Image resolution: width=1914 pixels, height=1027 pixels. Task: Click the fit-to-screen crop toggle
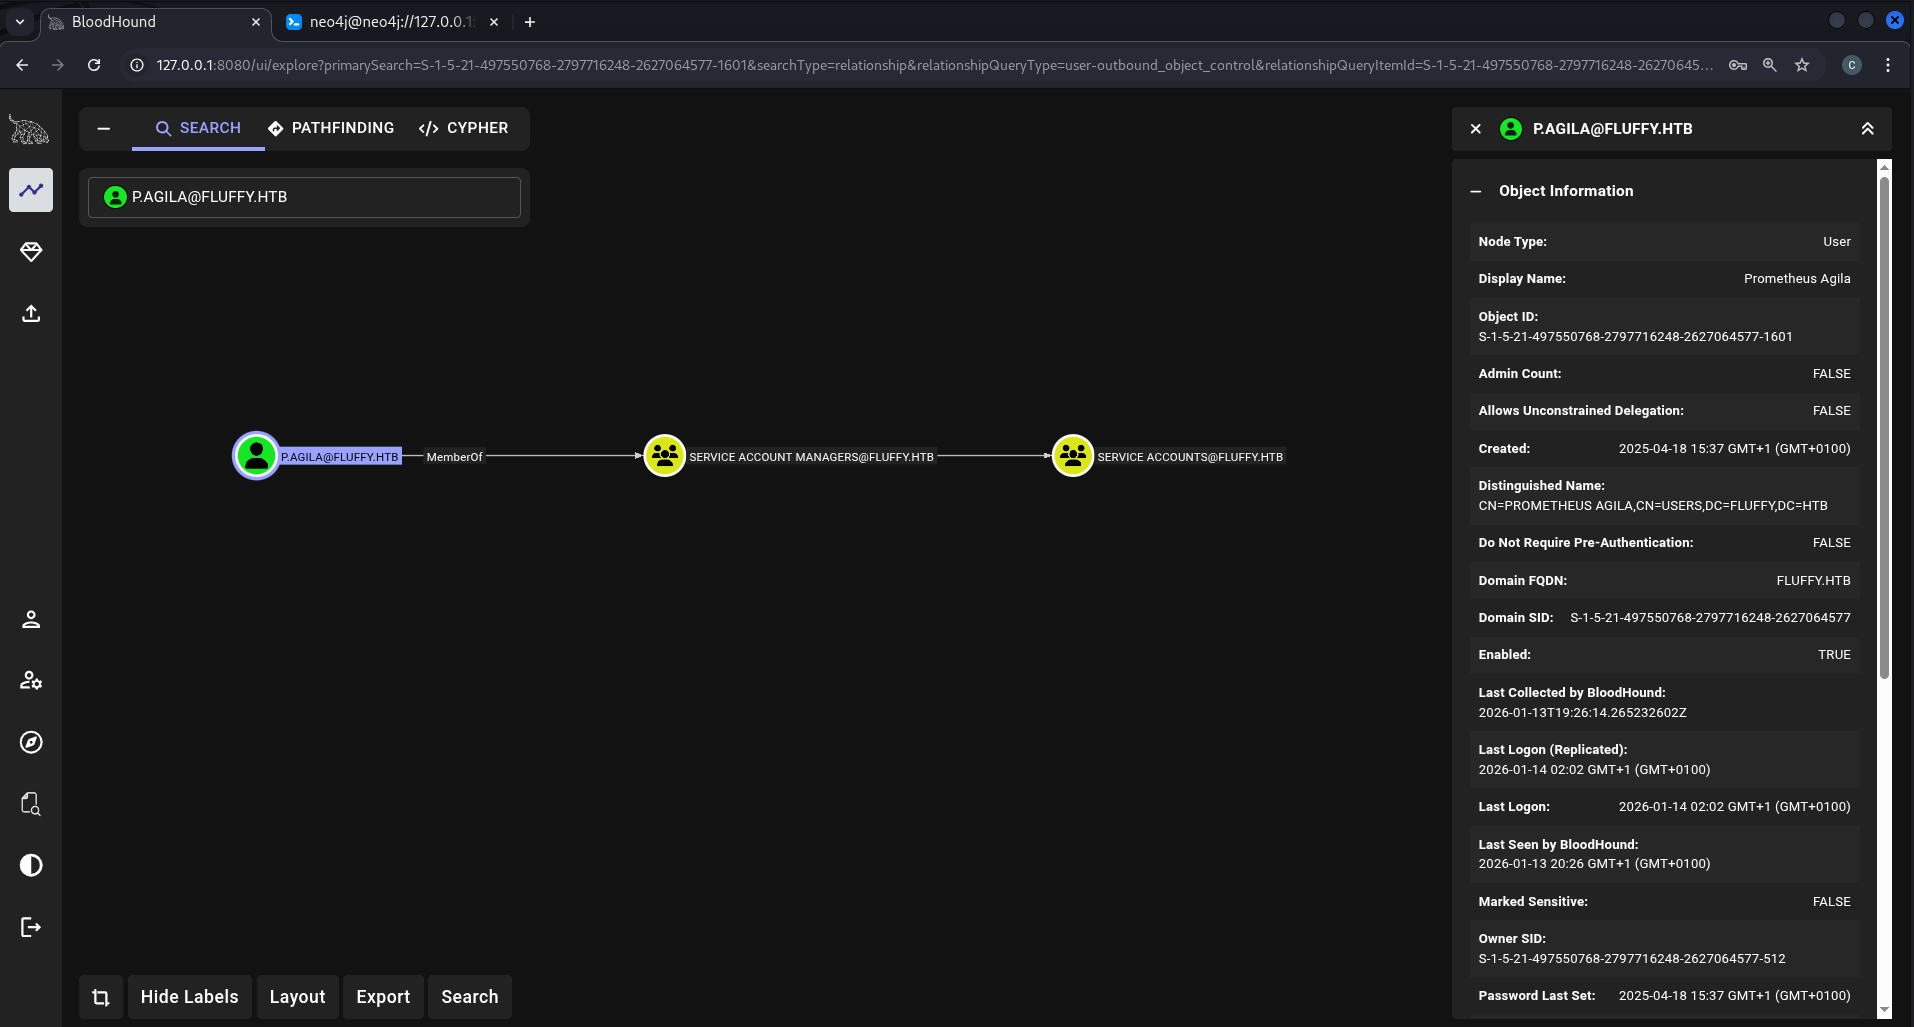tap(100, 996)
